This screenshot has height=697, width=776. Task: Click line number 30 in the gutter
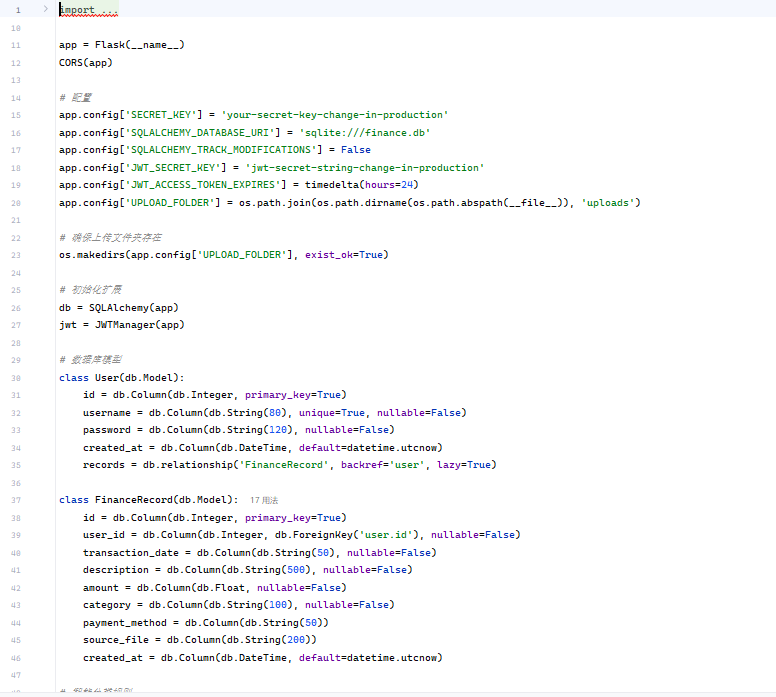[16, 378]
